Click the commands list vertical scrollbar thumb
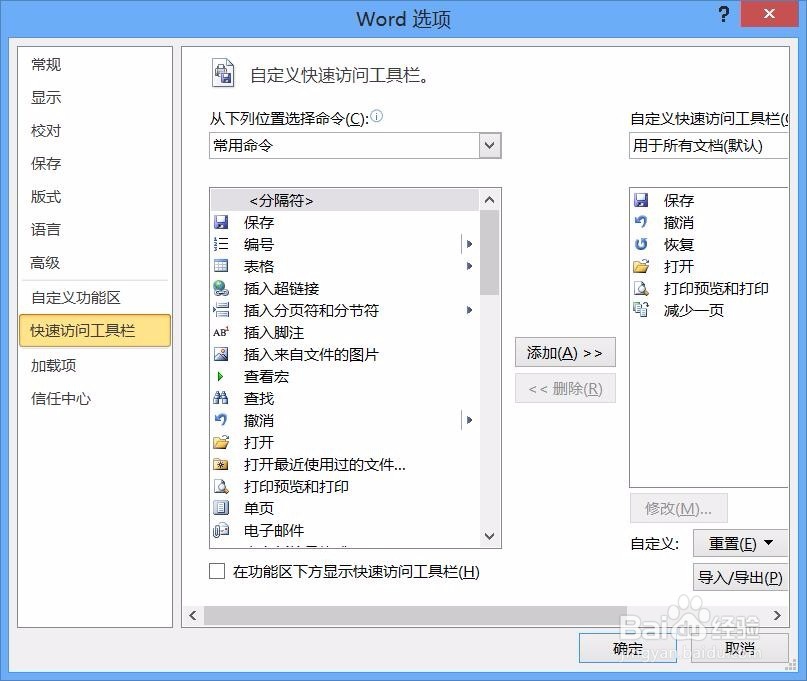This screenshot has height=681, width=807. pos(489,253)
